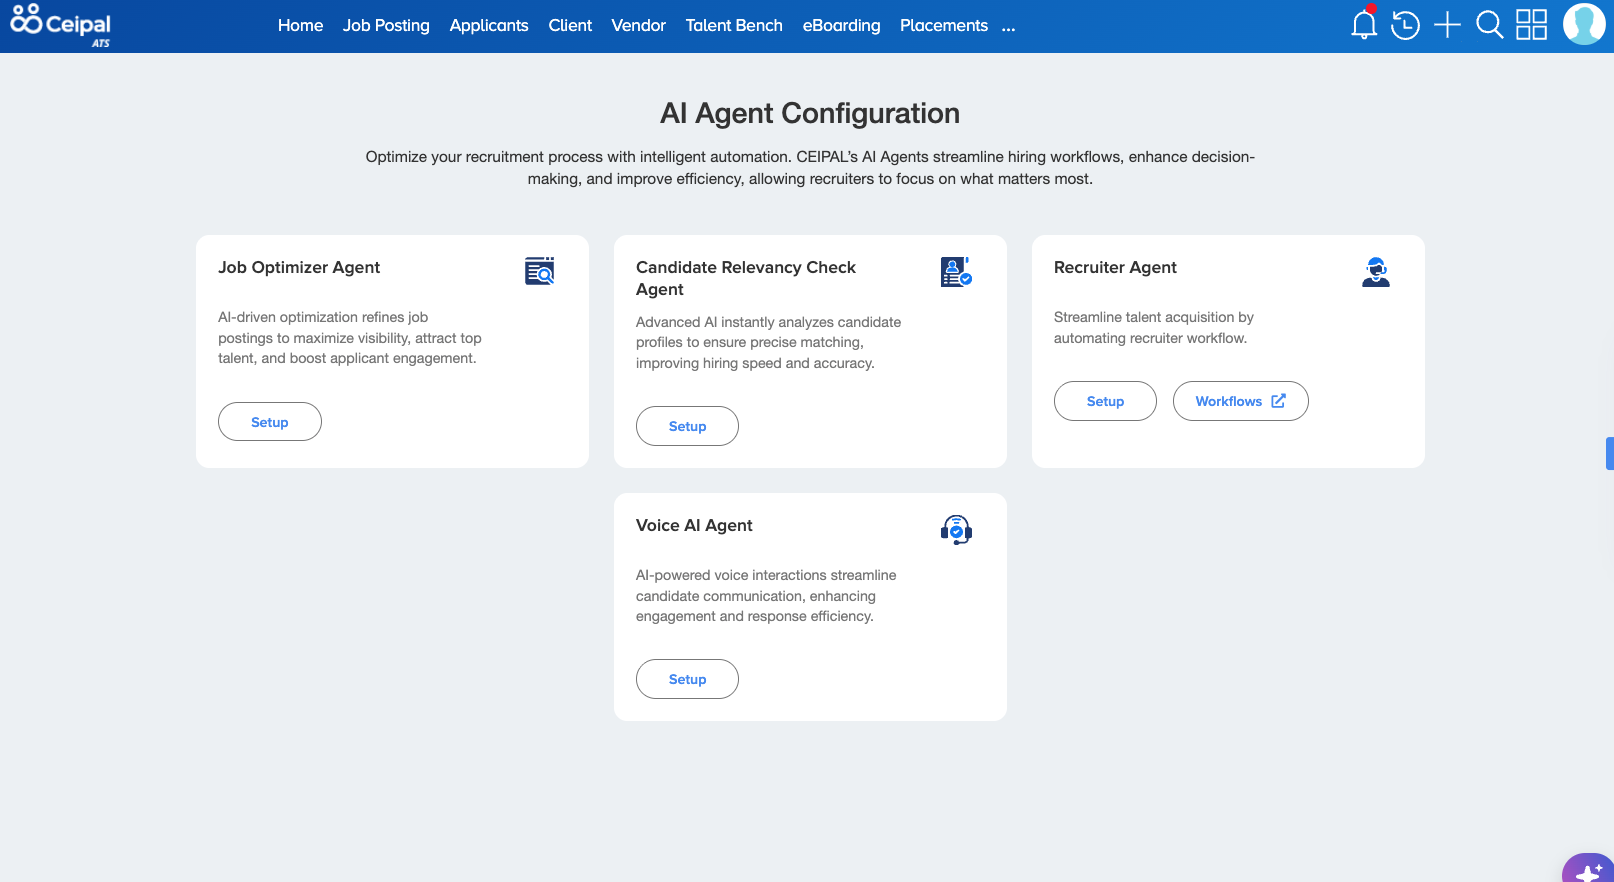Click the Recruiter Agent icon
This screenshot has height=882, width=1614.
(1376, 271)
